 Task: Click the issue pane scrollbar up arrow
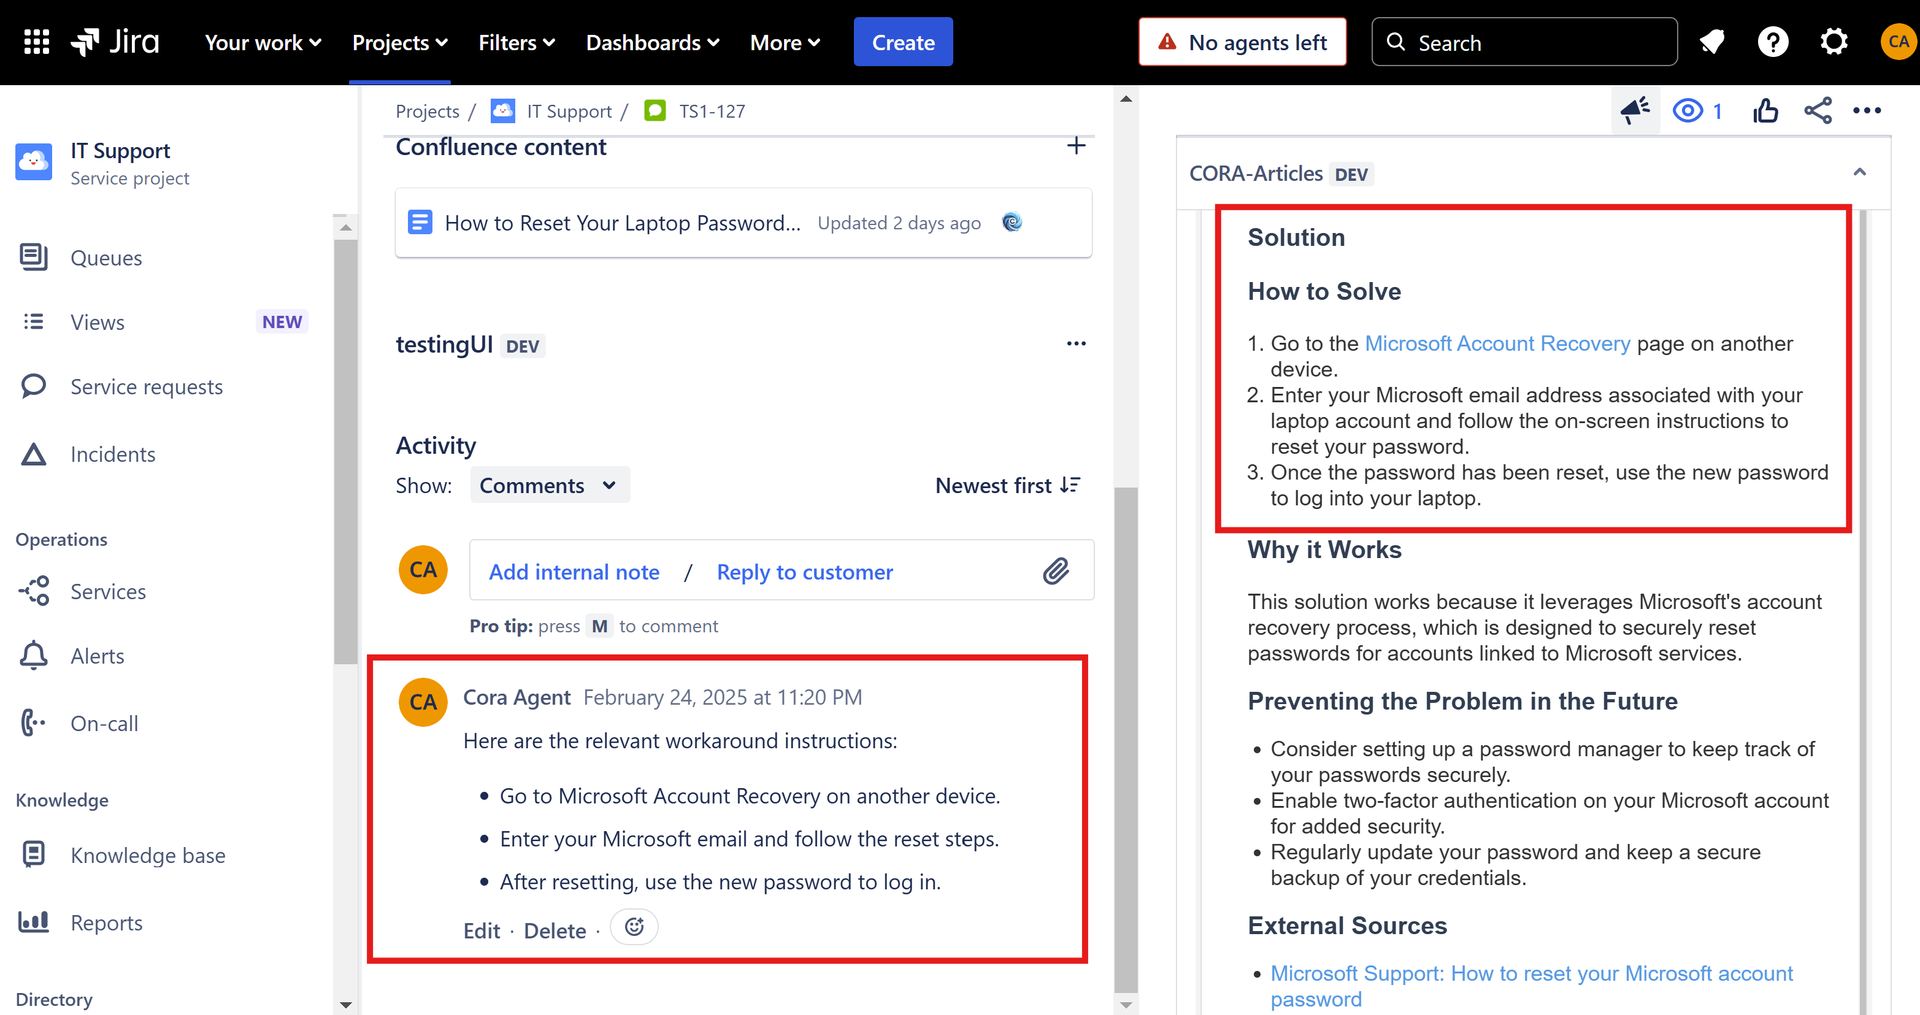coord(1126,99)
